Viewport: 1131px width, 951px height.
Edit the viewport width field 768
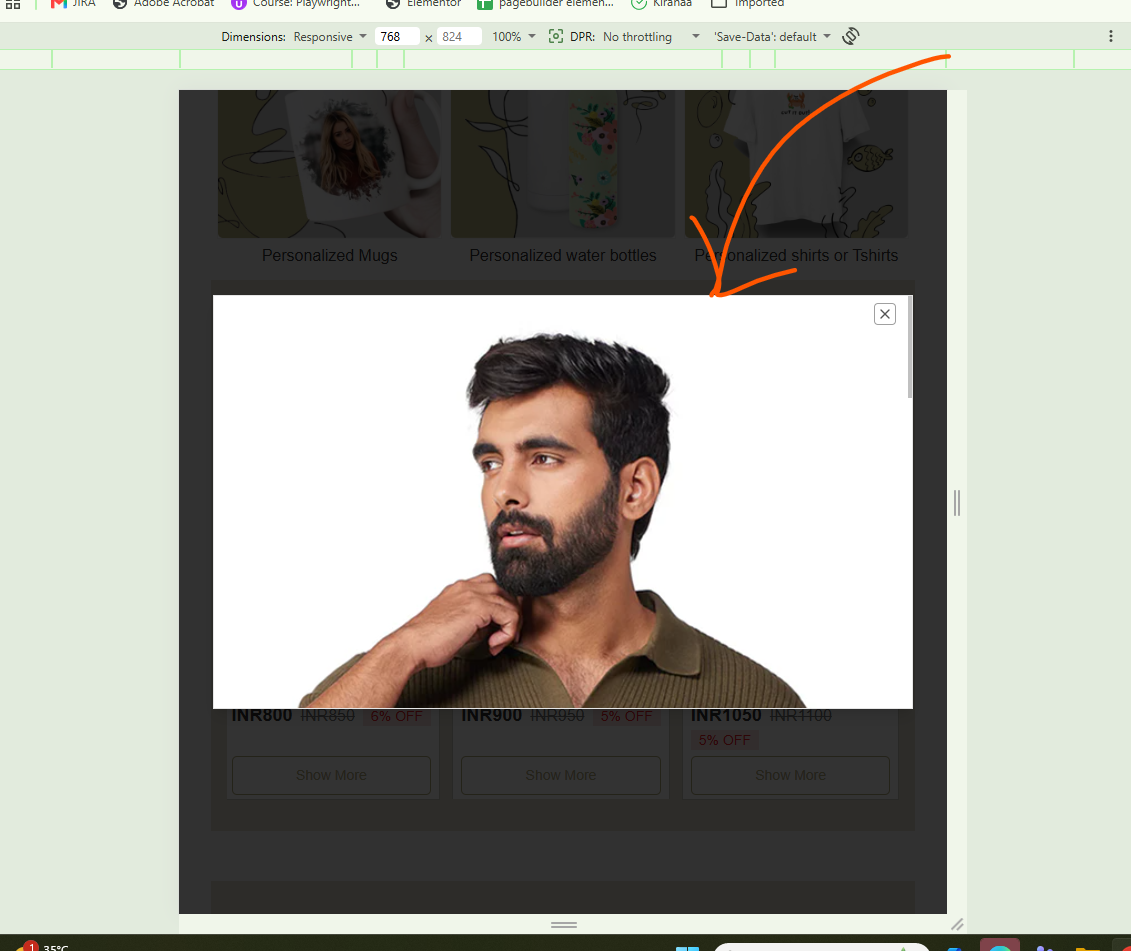point(397,37)
